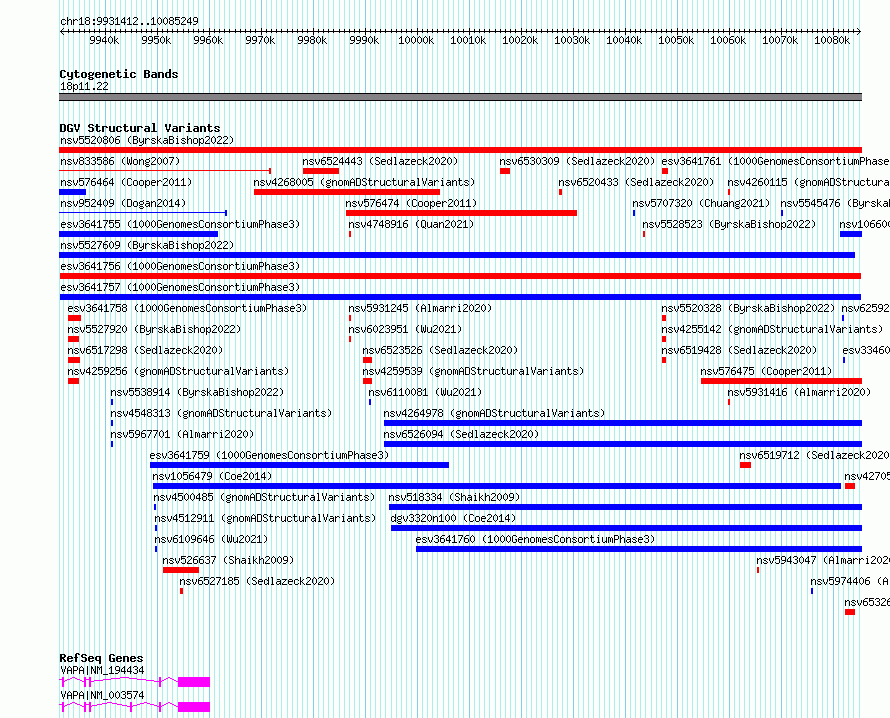
Task: Click the nsv952409 (Dogan2014) variant label
Action: 123,203
